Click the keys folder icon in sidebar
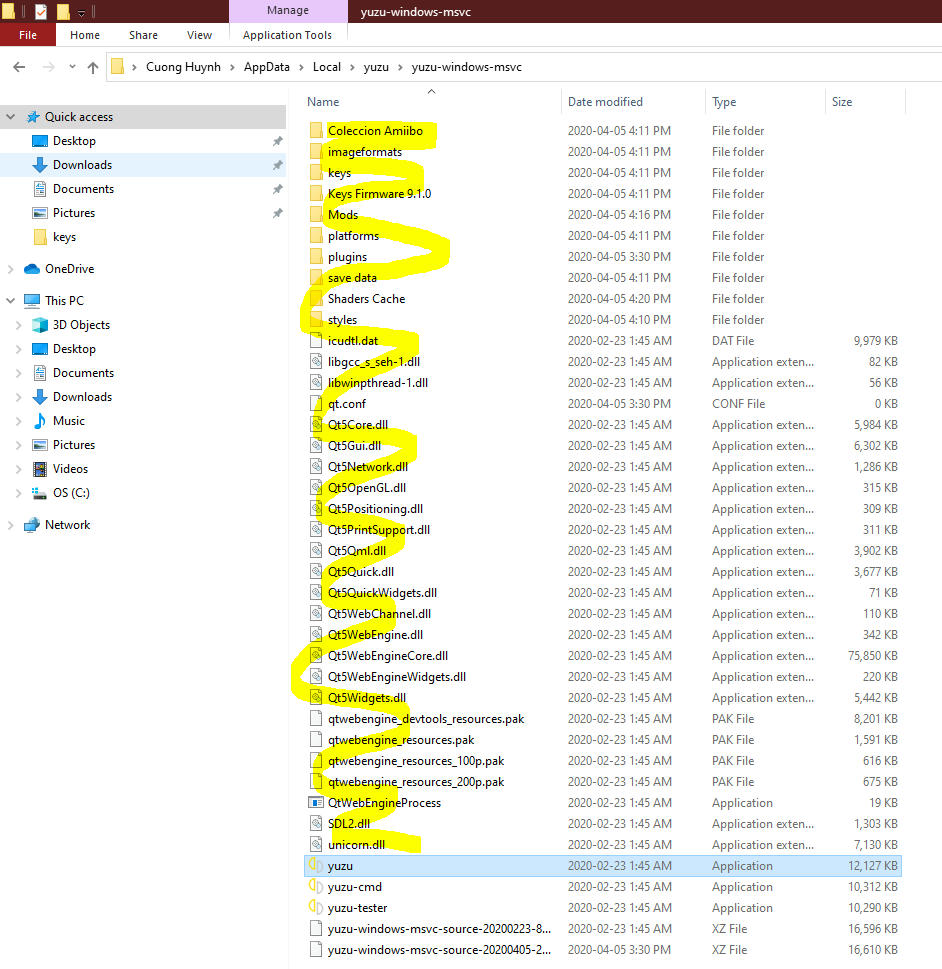The width and height of the screenshot is (942, 969). pos(40,237)
